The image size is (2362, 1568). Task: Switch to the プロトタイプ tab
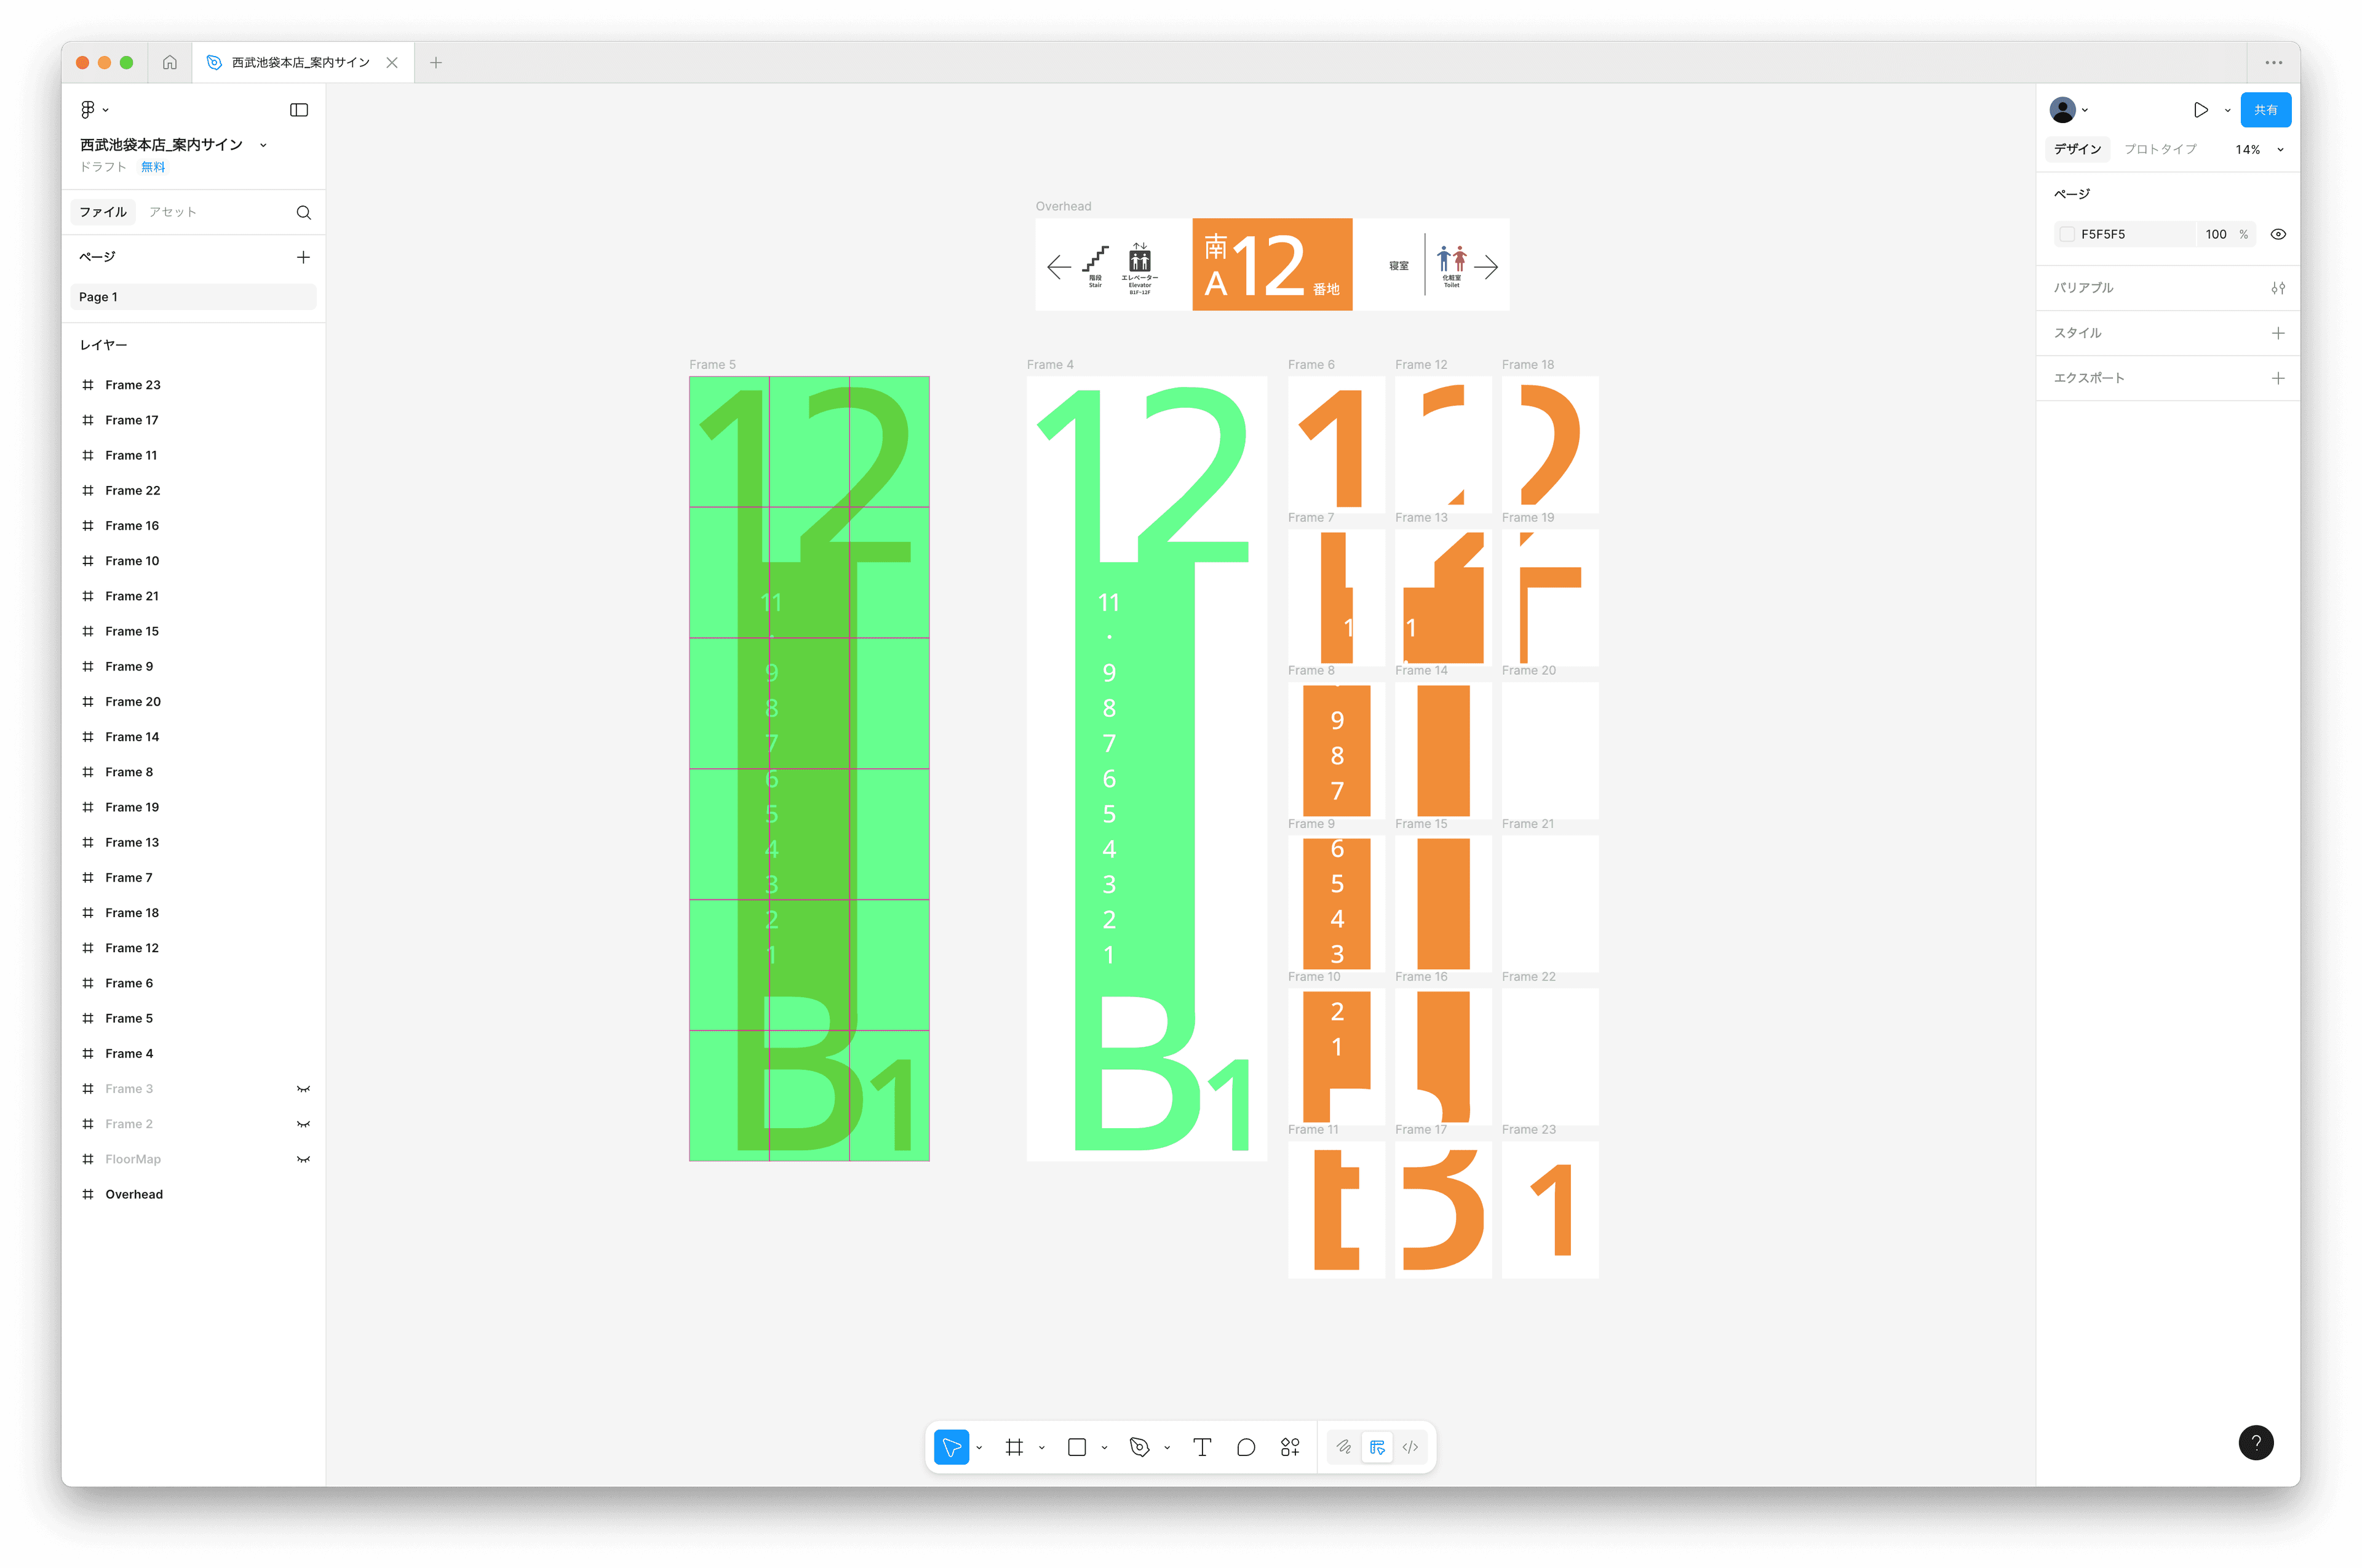[2160, 149]
